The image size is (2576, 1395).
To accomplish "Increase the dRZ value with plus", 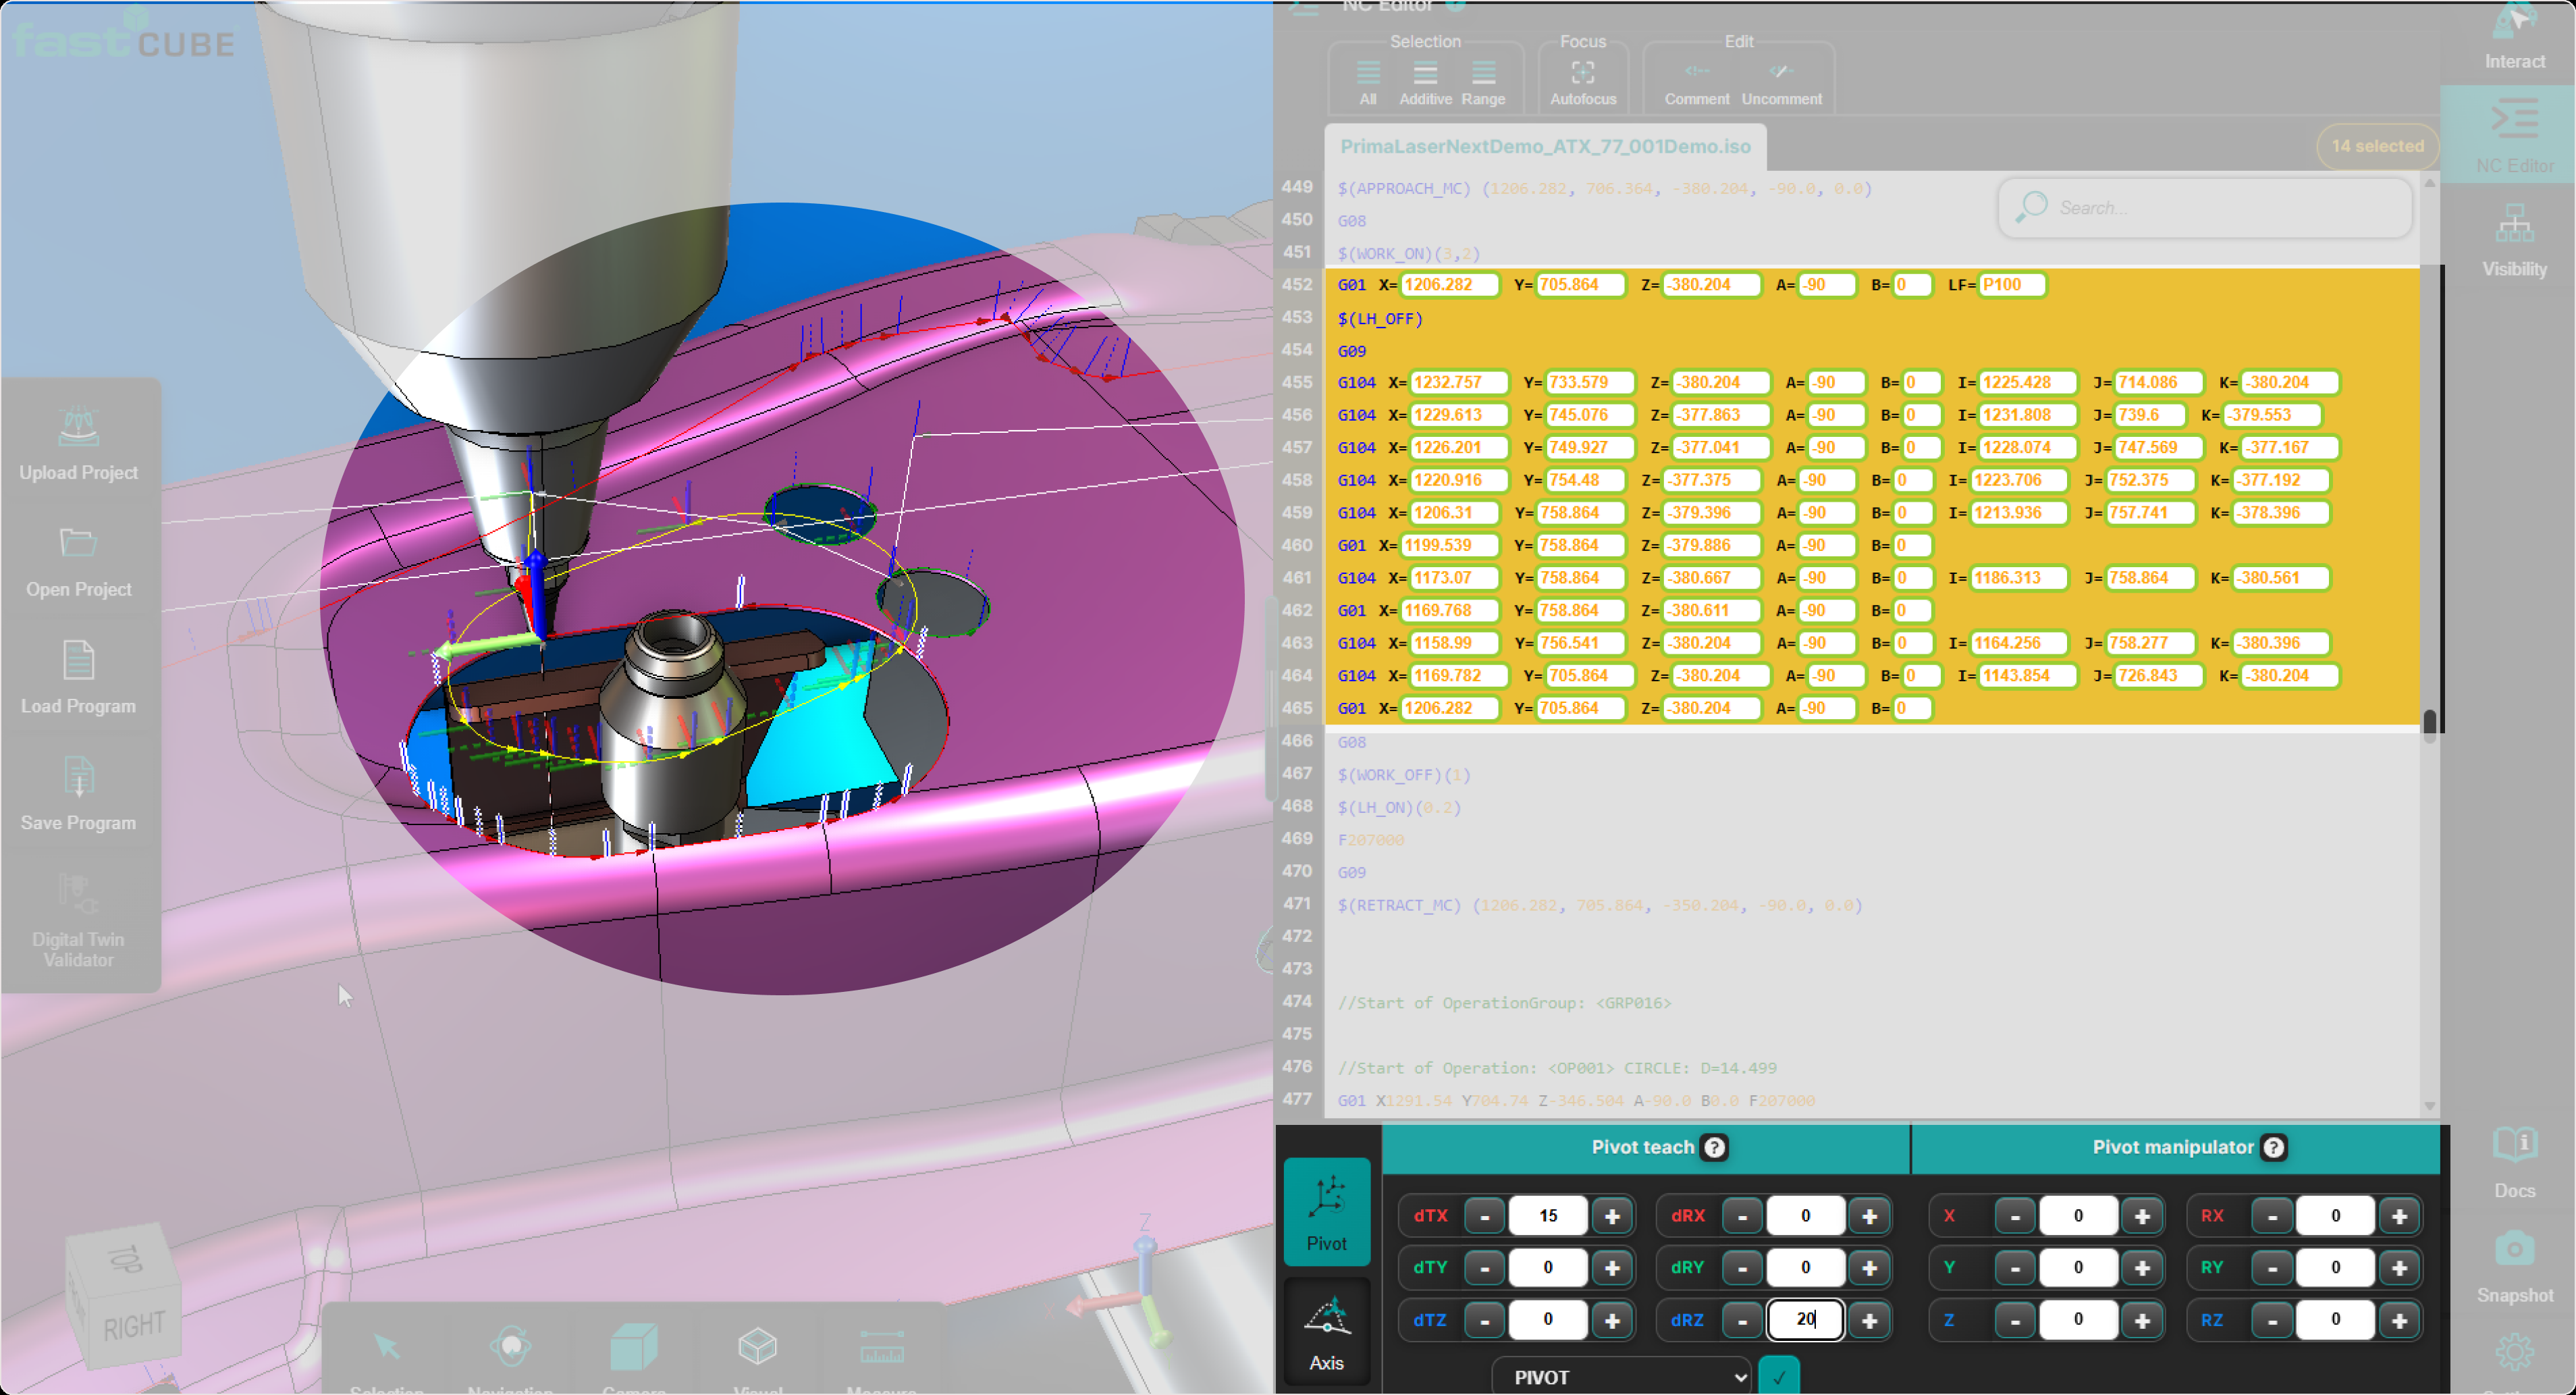I will [x=1869, y=1320].
